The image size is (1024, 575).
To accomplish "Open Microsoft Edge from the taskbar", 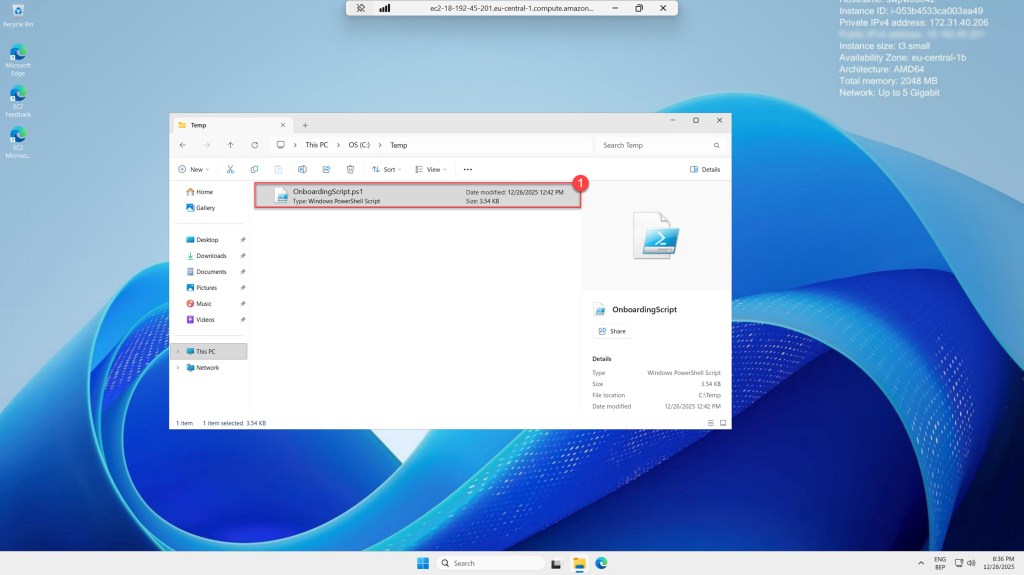I will pos(602,563).
